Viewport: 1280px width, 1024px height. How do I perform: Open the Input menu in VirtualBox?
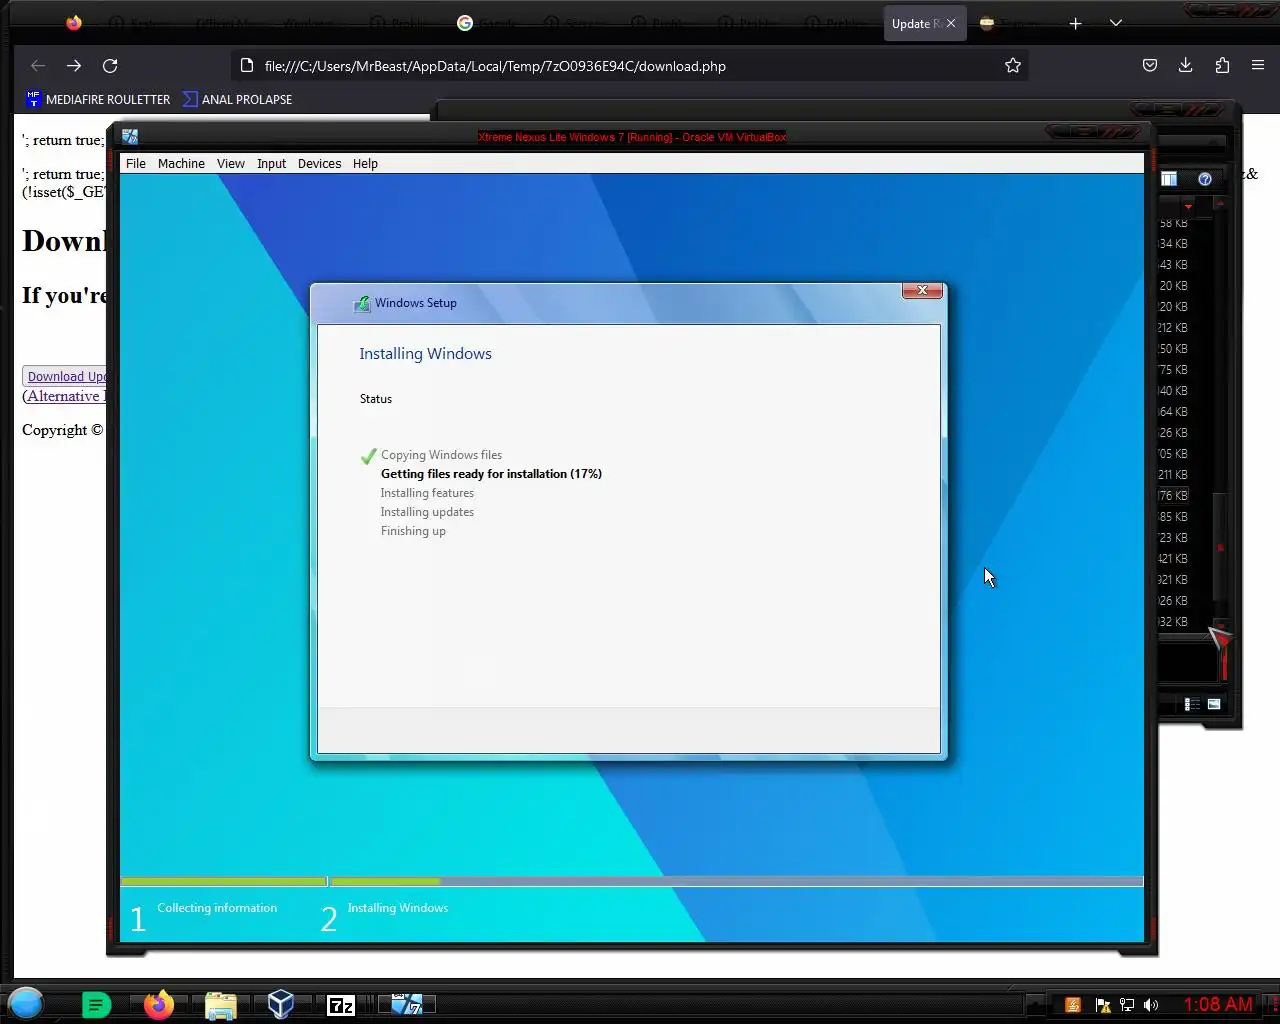(271, 164)
